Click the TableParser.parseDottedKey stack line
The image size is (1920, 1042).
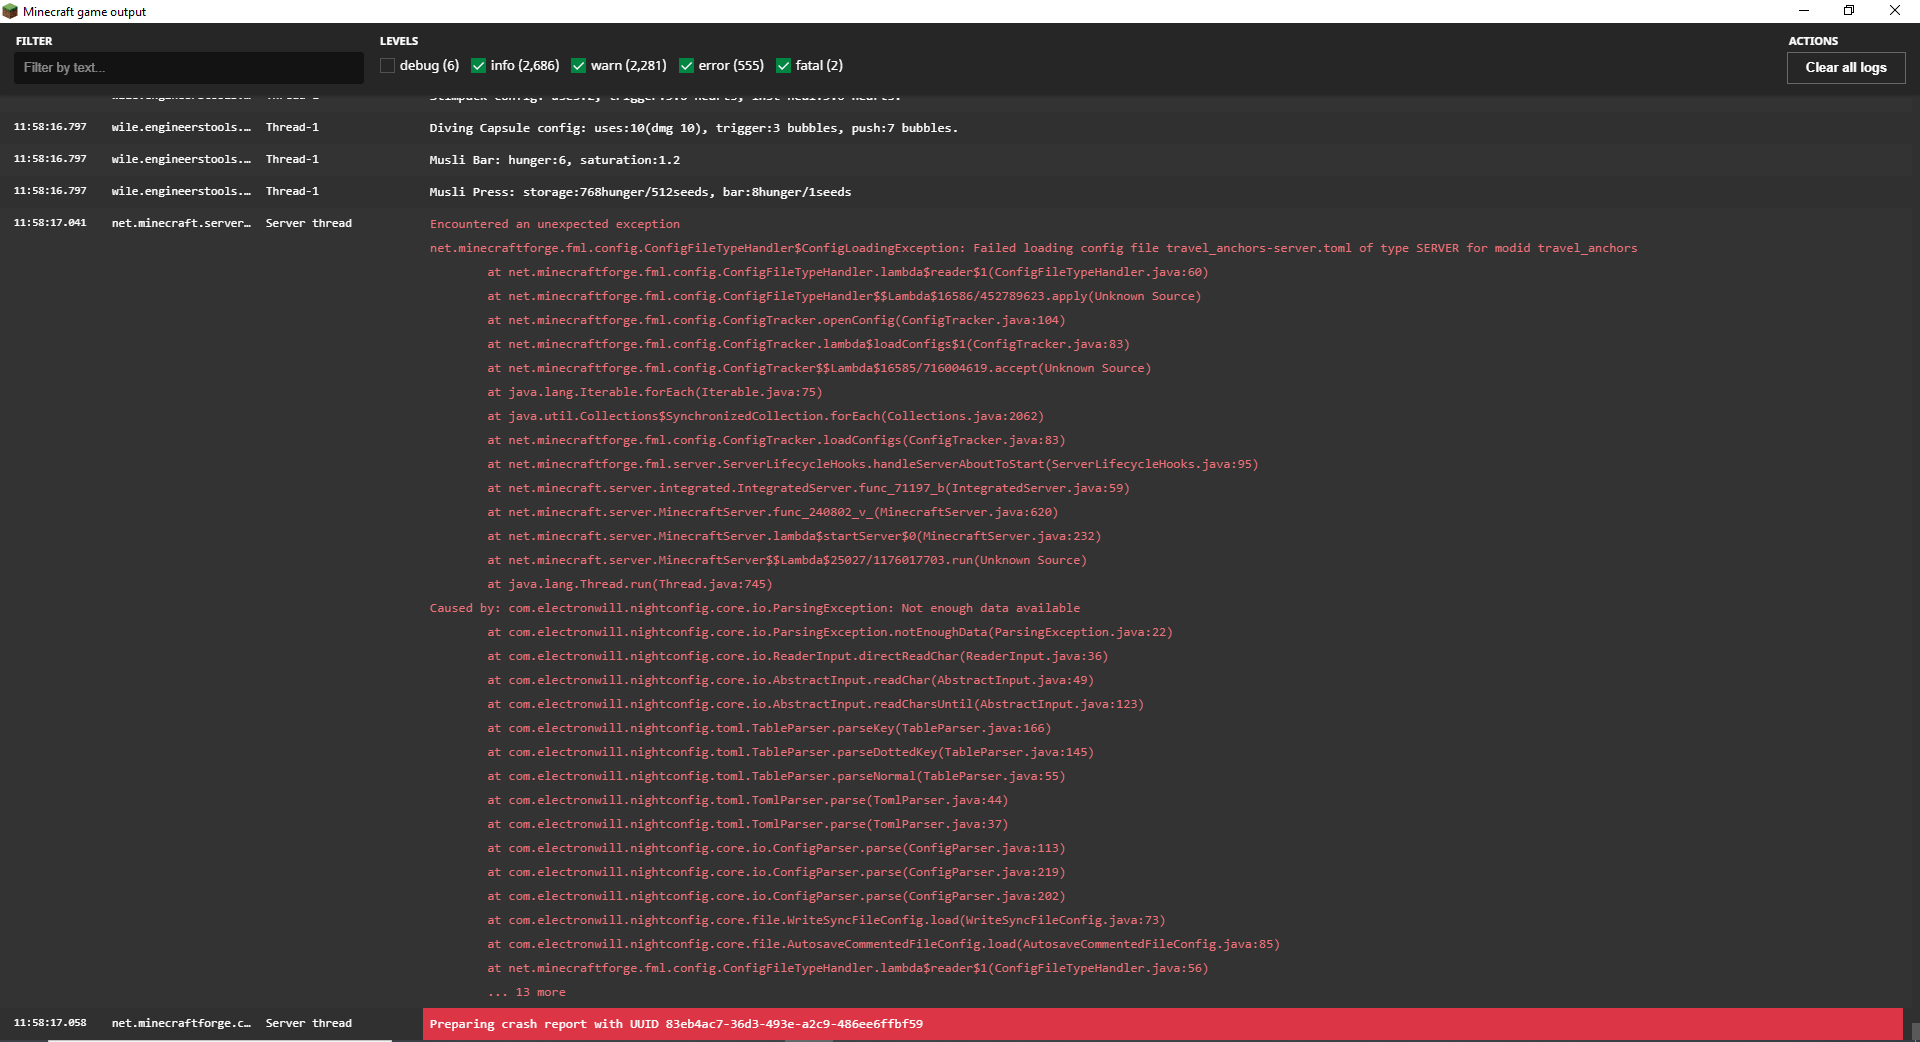pos(790,752)
